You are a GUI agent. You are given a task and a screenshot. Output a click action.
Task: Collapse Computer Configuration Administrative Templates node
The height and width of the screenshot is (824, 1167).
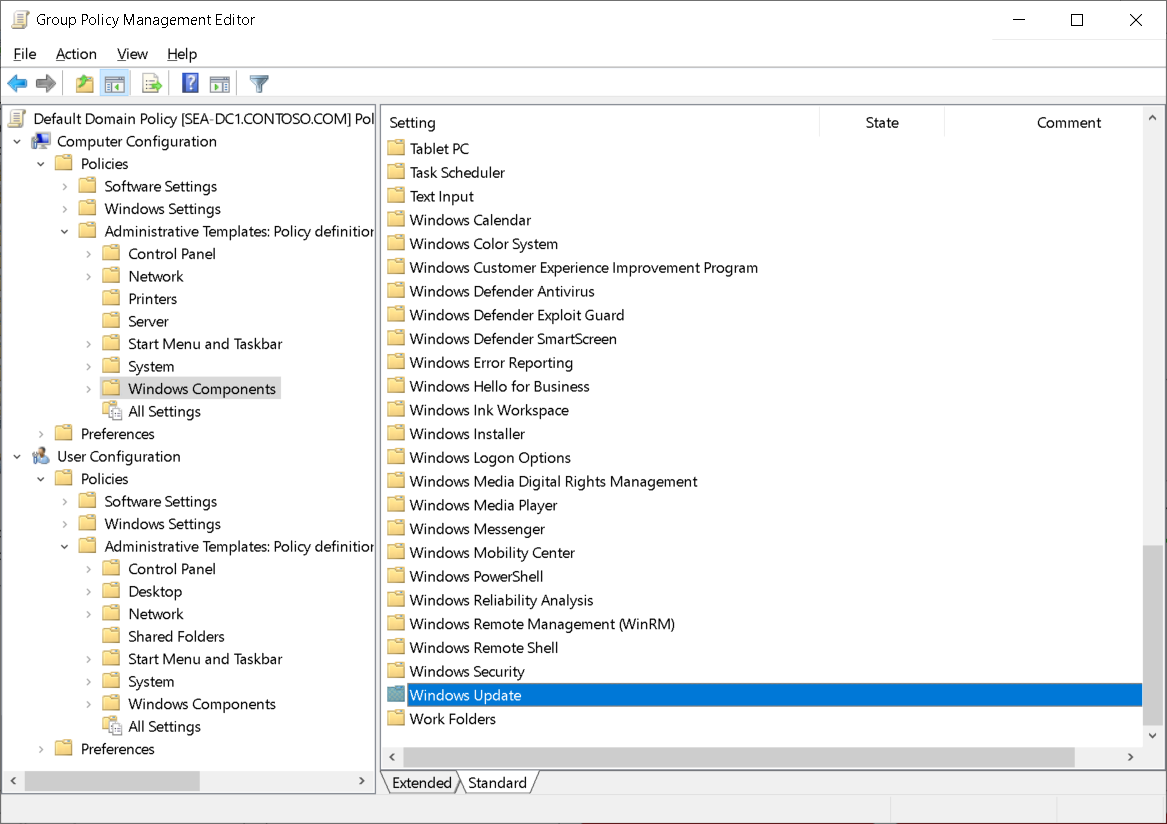pos(65,231)
